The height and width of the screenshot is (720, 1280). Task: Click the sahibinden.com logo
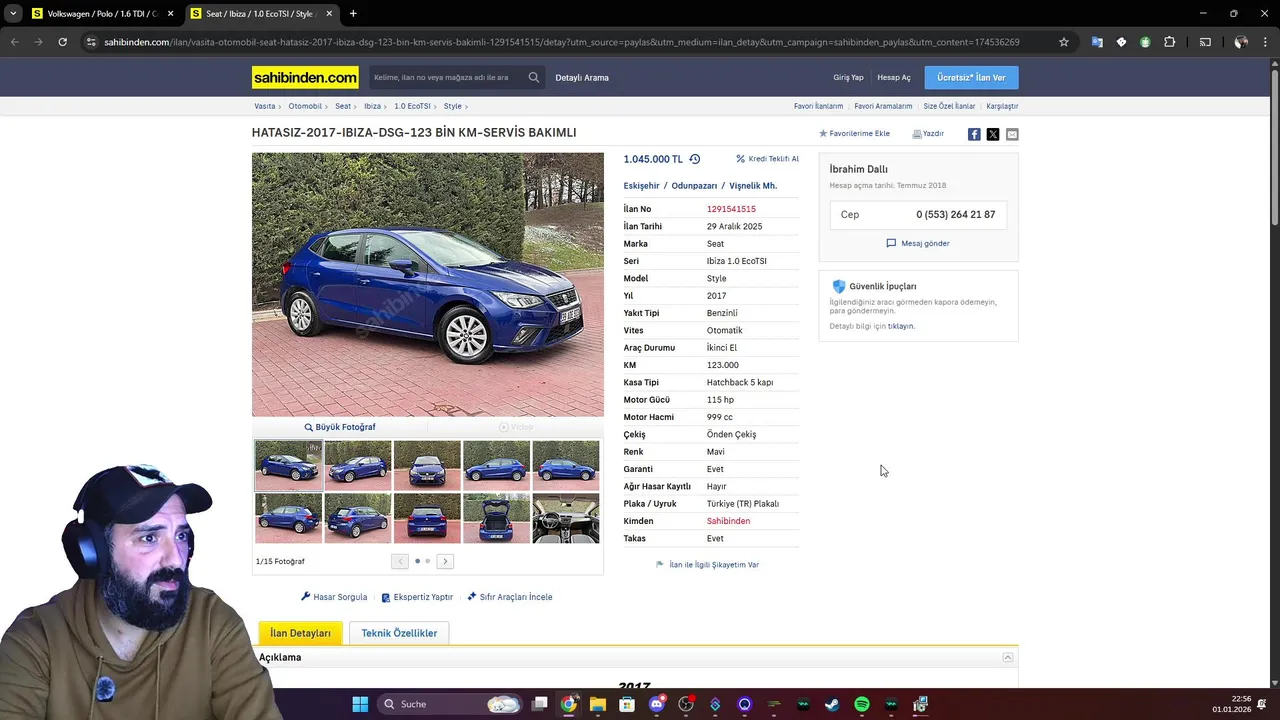coord(305,77)
